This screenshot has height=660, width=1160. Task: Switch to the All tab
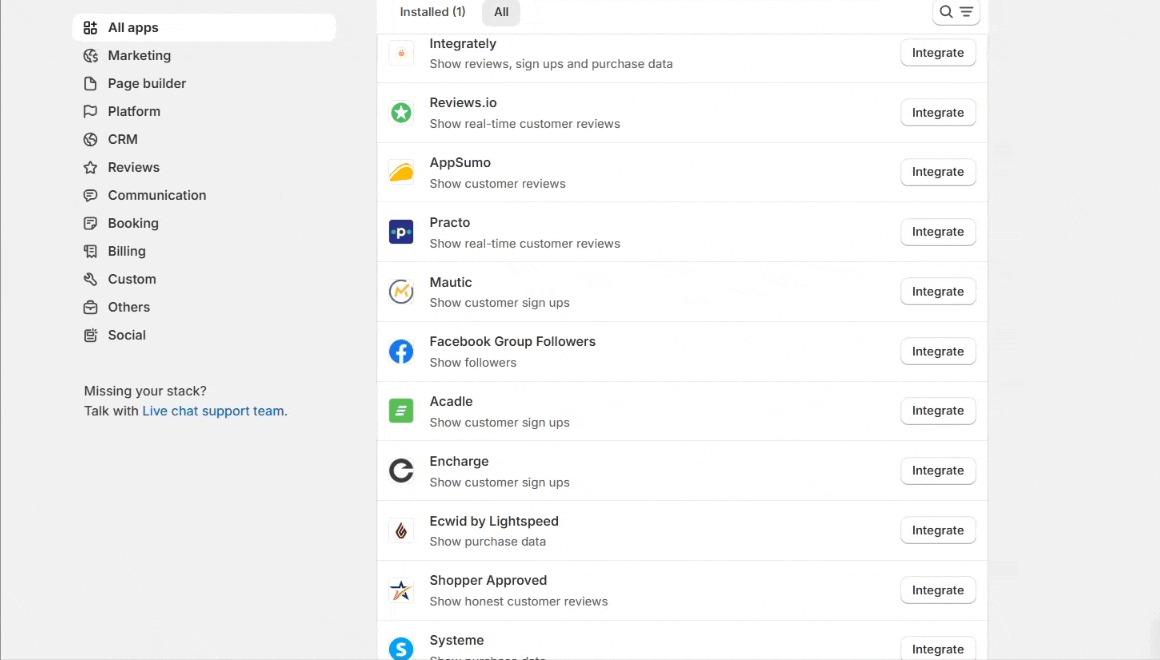[x=502, y=12]
